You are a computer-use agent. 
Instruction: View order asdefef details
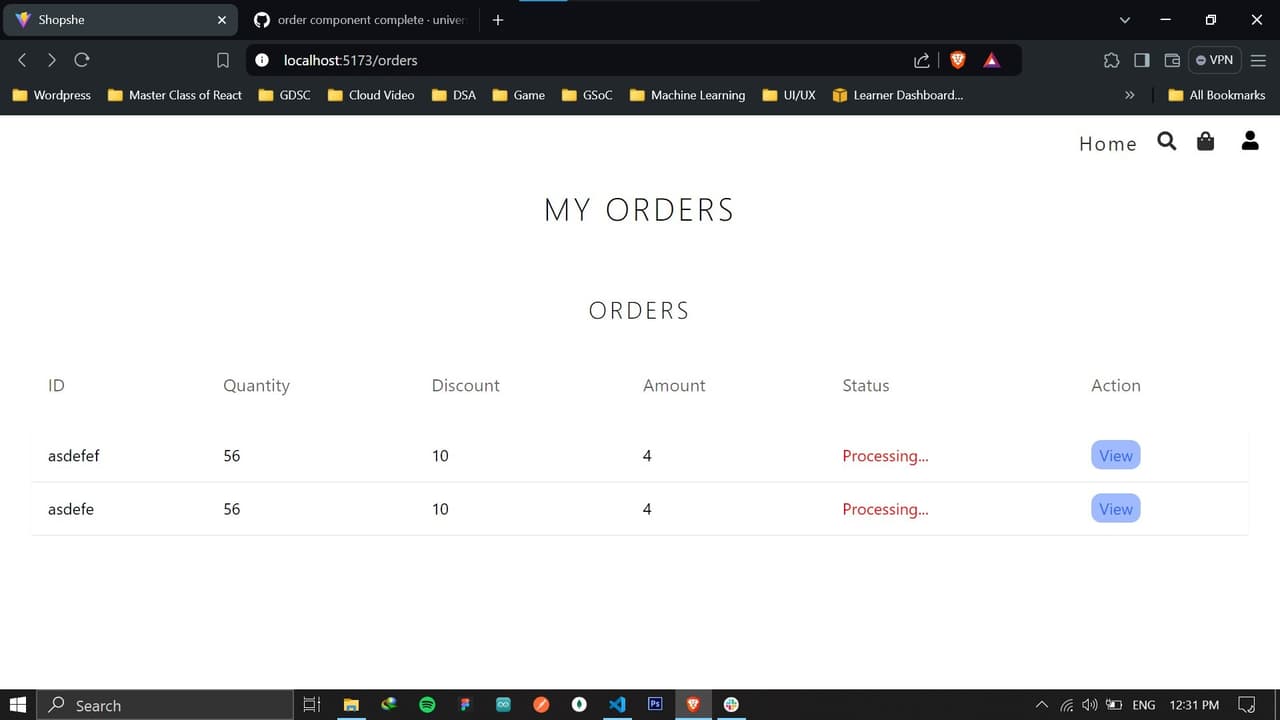(x=1115, y=456)
